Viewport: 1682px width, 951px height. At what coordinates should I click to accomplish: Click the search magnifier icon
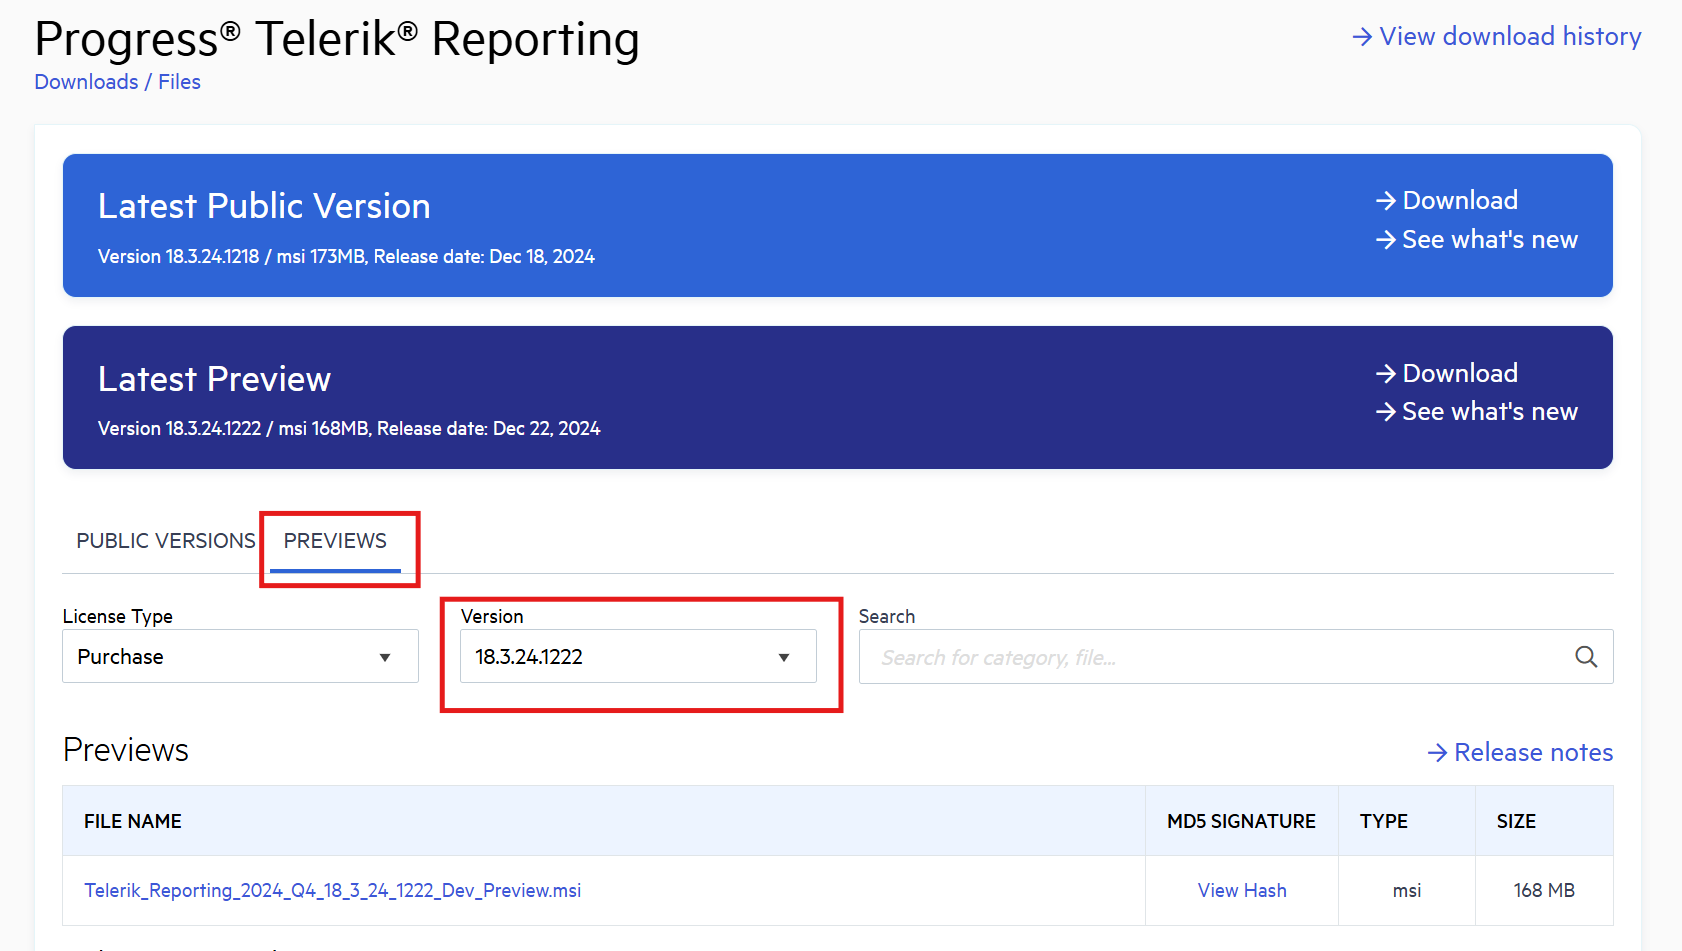[1586, 657]
